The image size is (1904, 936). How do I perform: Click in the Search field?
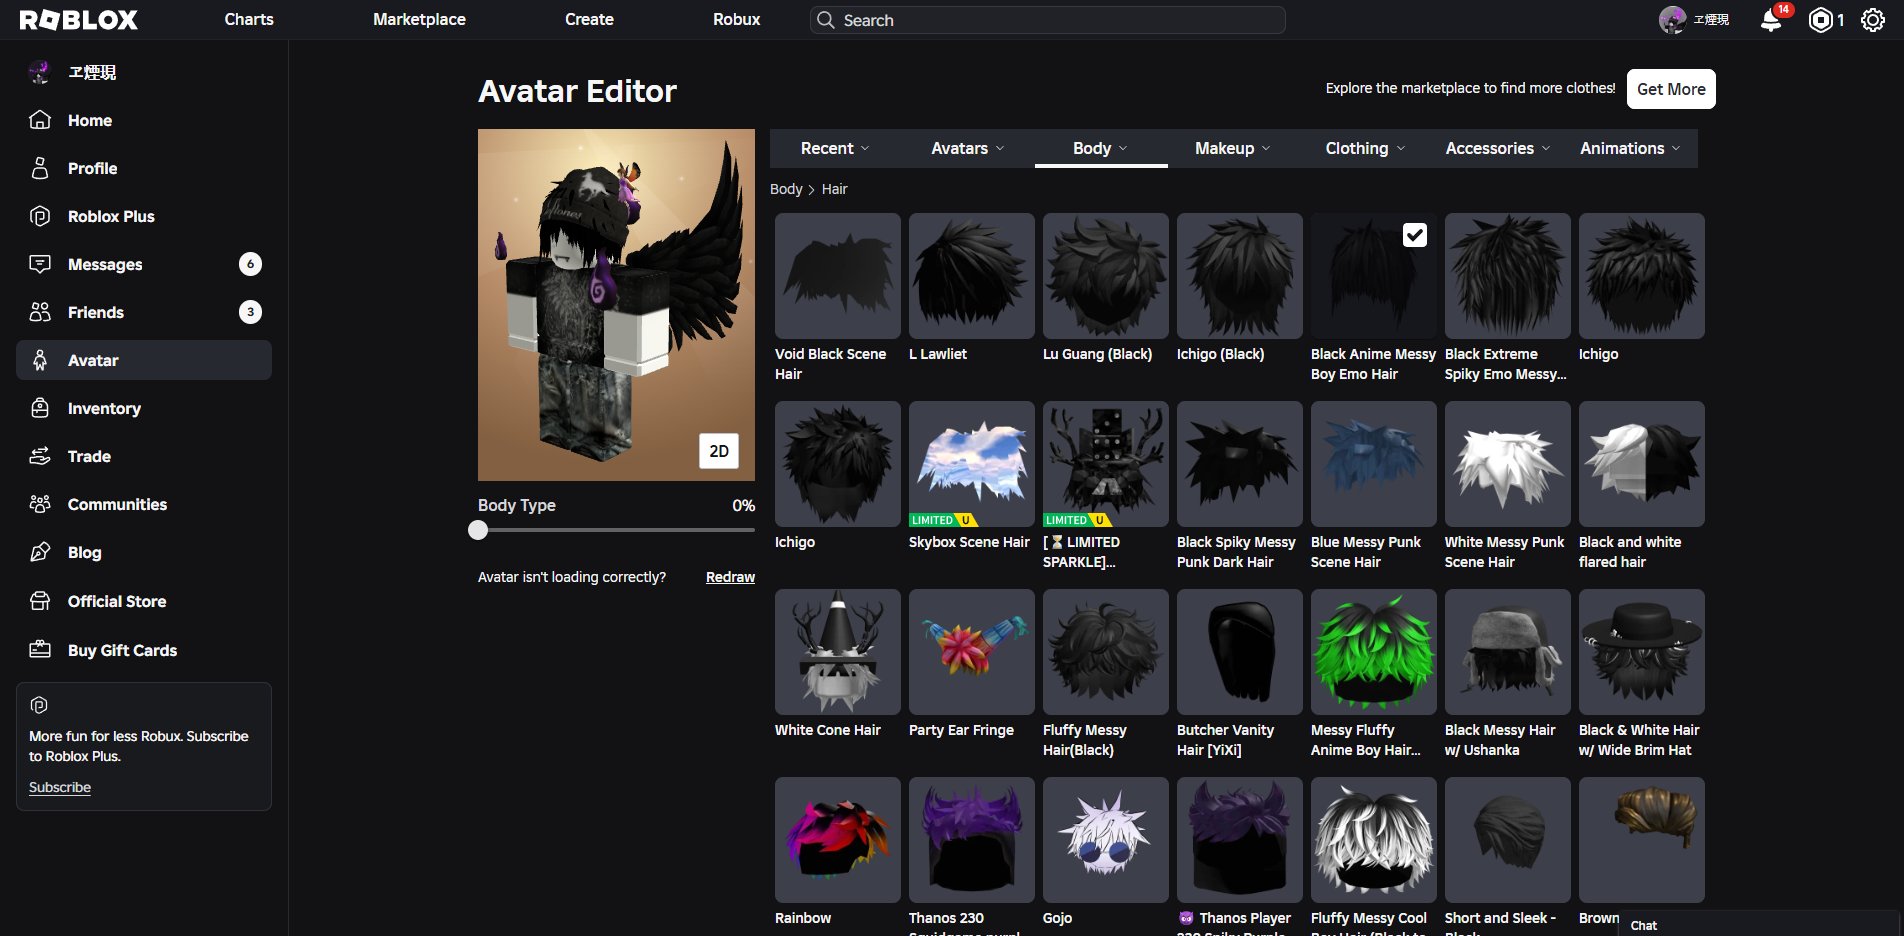pos(1048,20)
